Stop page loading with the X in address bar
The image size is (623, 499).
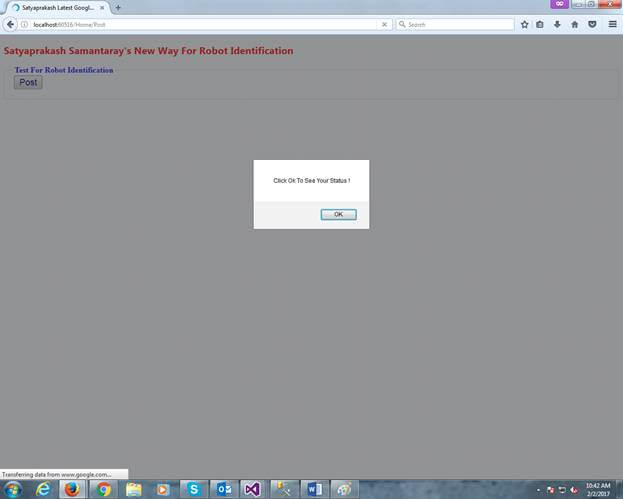point(384,25)
